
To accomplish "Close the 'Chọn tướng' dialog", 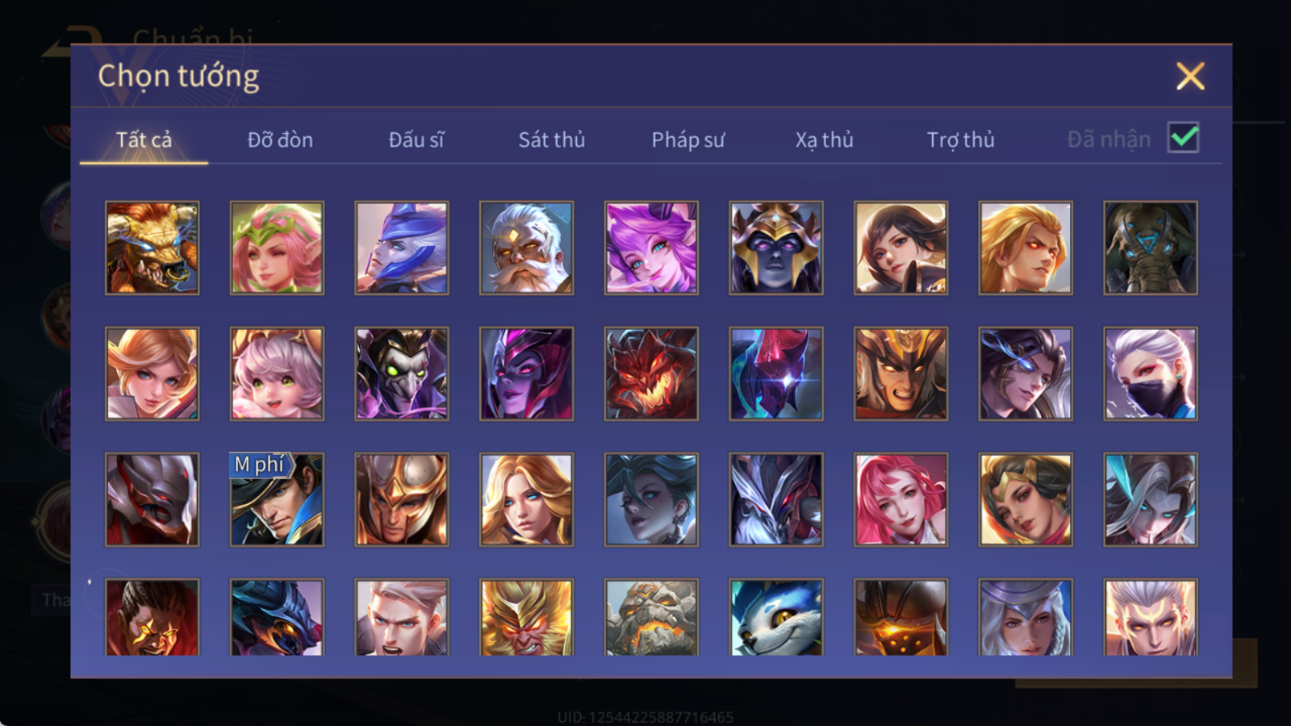I will (x=1190, y=76).
